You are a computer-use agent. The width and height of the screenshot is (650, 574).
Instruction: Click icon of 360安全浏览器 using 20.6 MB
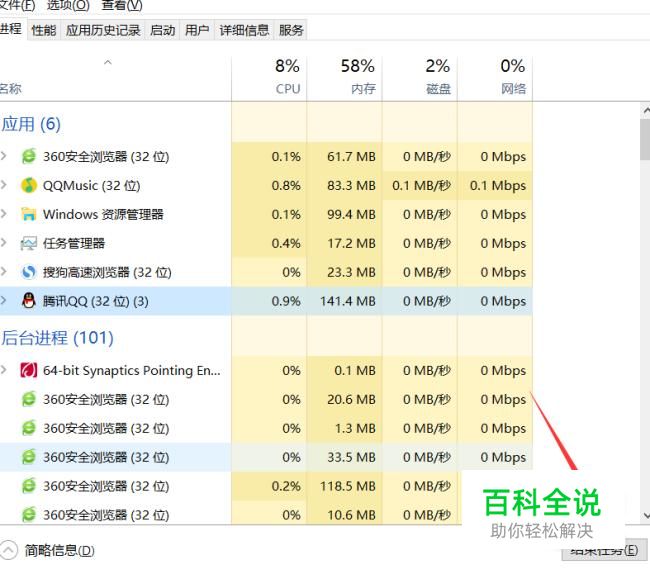(29, 399)
